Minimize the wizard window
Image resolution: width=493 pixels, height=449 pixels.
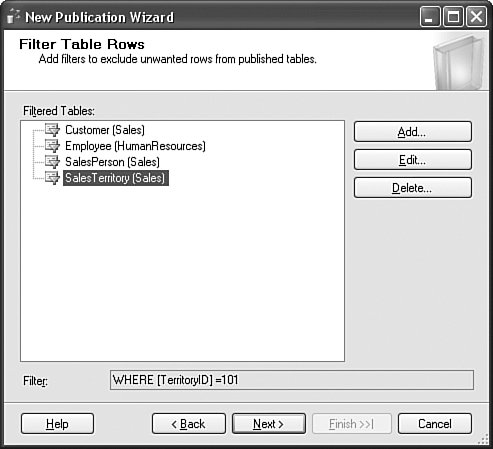coord(430,16)
